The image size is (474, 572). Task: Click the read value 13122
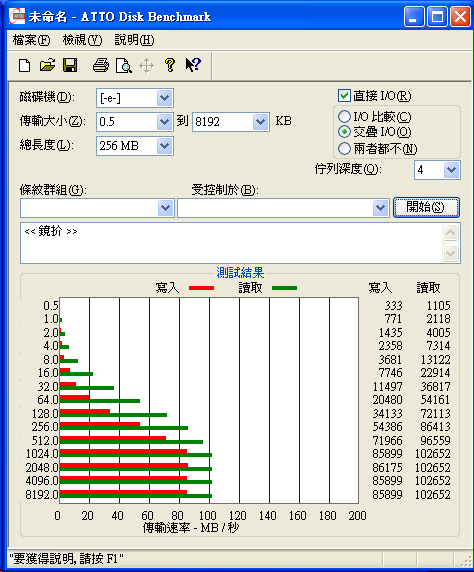(x=436, y=360)
